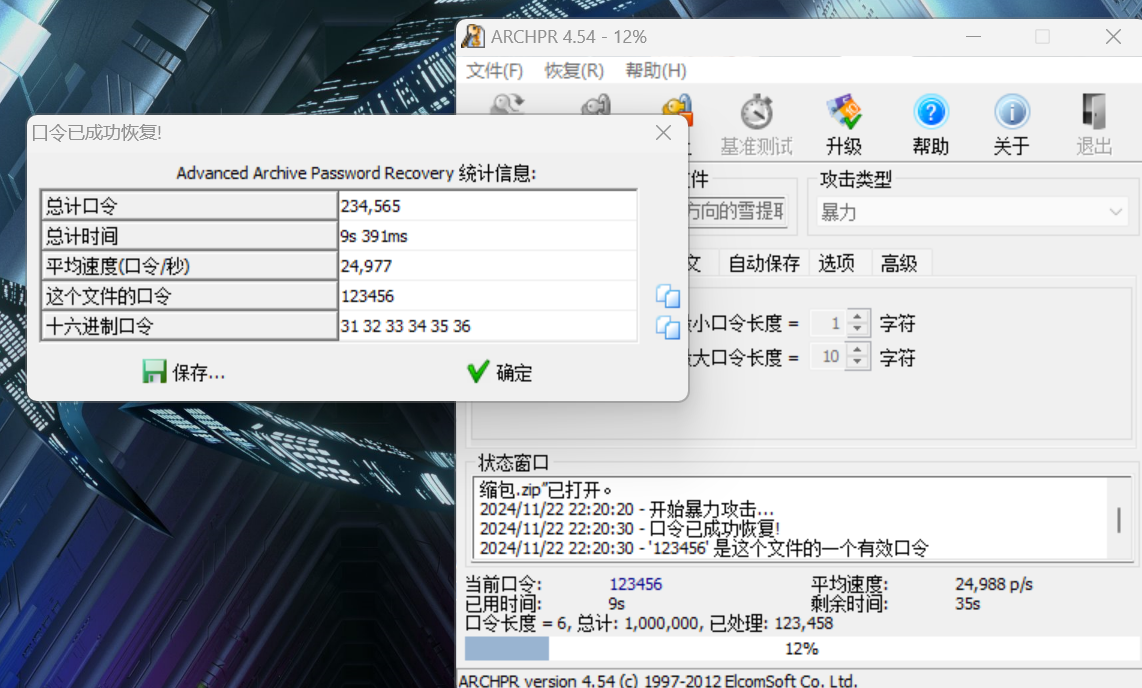Click the log line '123456' 是这个文件的一个有效口令
Viewport: 1142px width, 688px height.
pos(704,548)
